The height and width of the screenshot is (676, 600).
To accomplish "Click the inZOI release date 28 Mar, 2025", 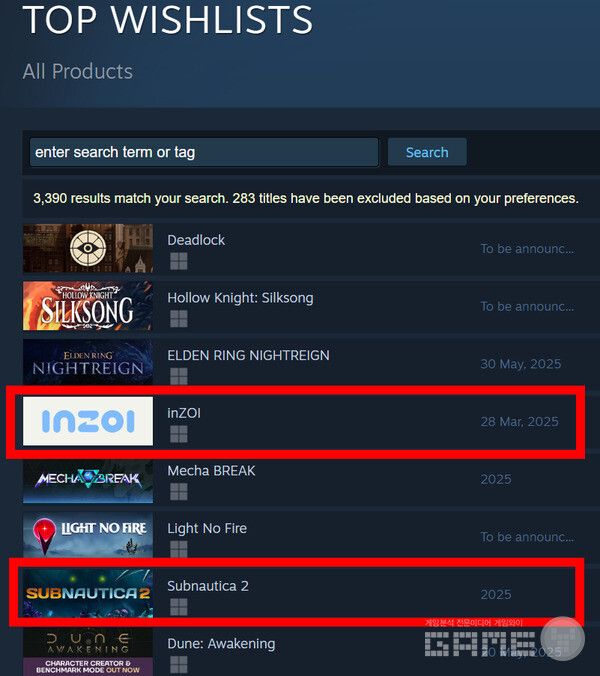I will tap(519, 422).
